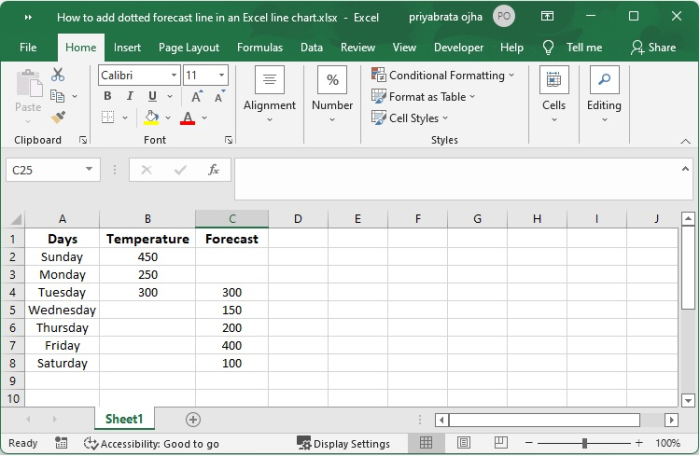This screenshot has height=456, width=700.
Task: Open the Editing search group icon
Action: [604, 81]
